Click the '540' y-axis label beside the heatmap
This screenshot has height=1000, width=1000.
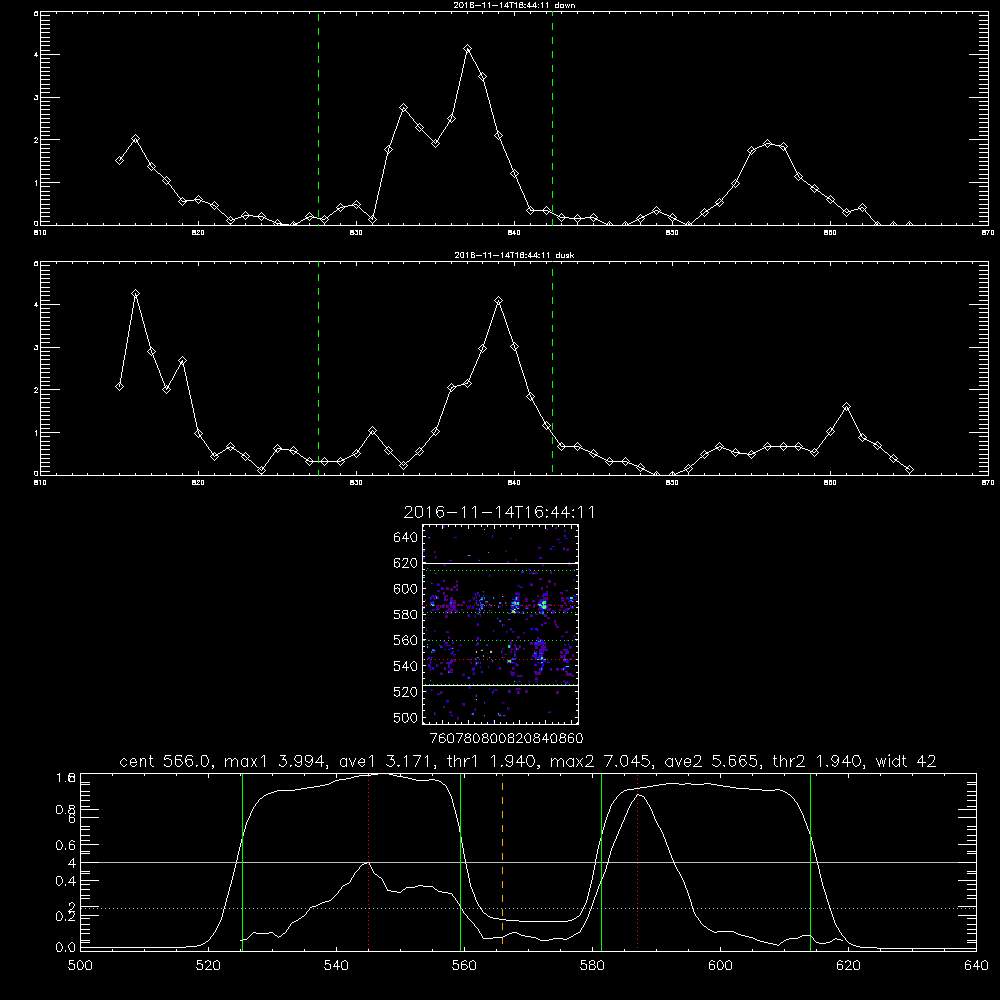[406, 666]
